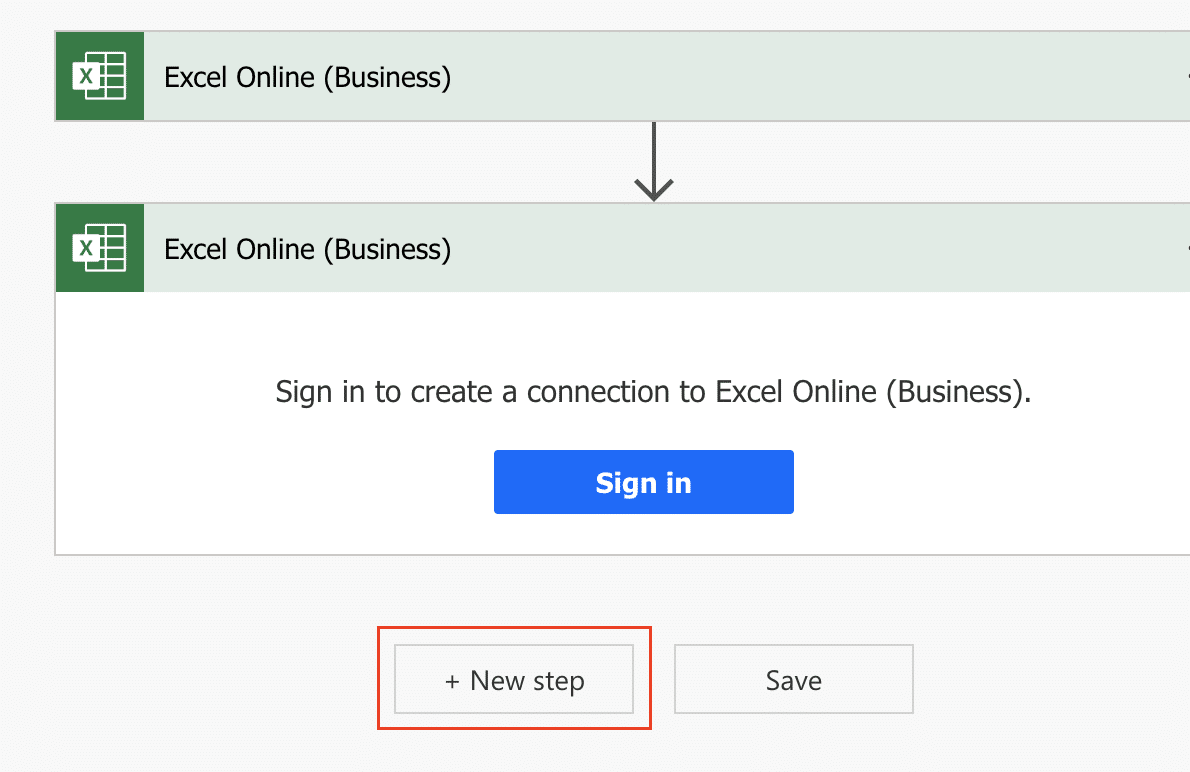Click the plus symbol on New step
The height and width of the screenshot is (772, 1190).
(452, 682)
